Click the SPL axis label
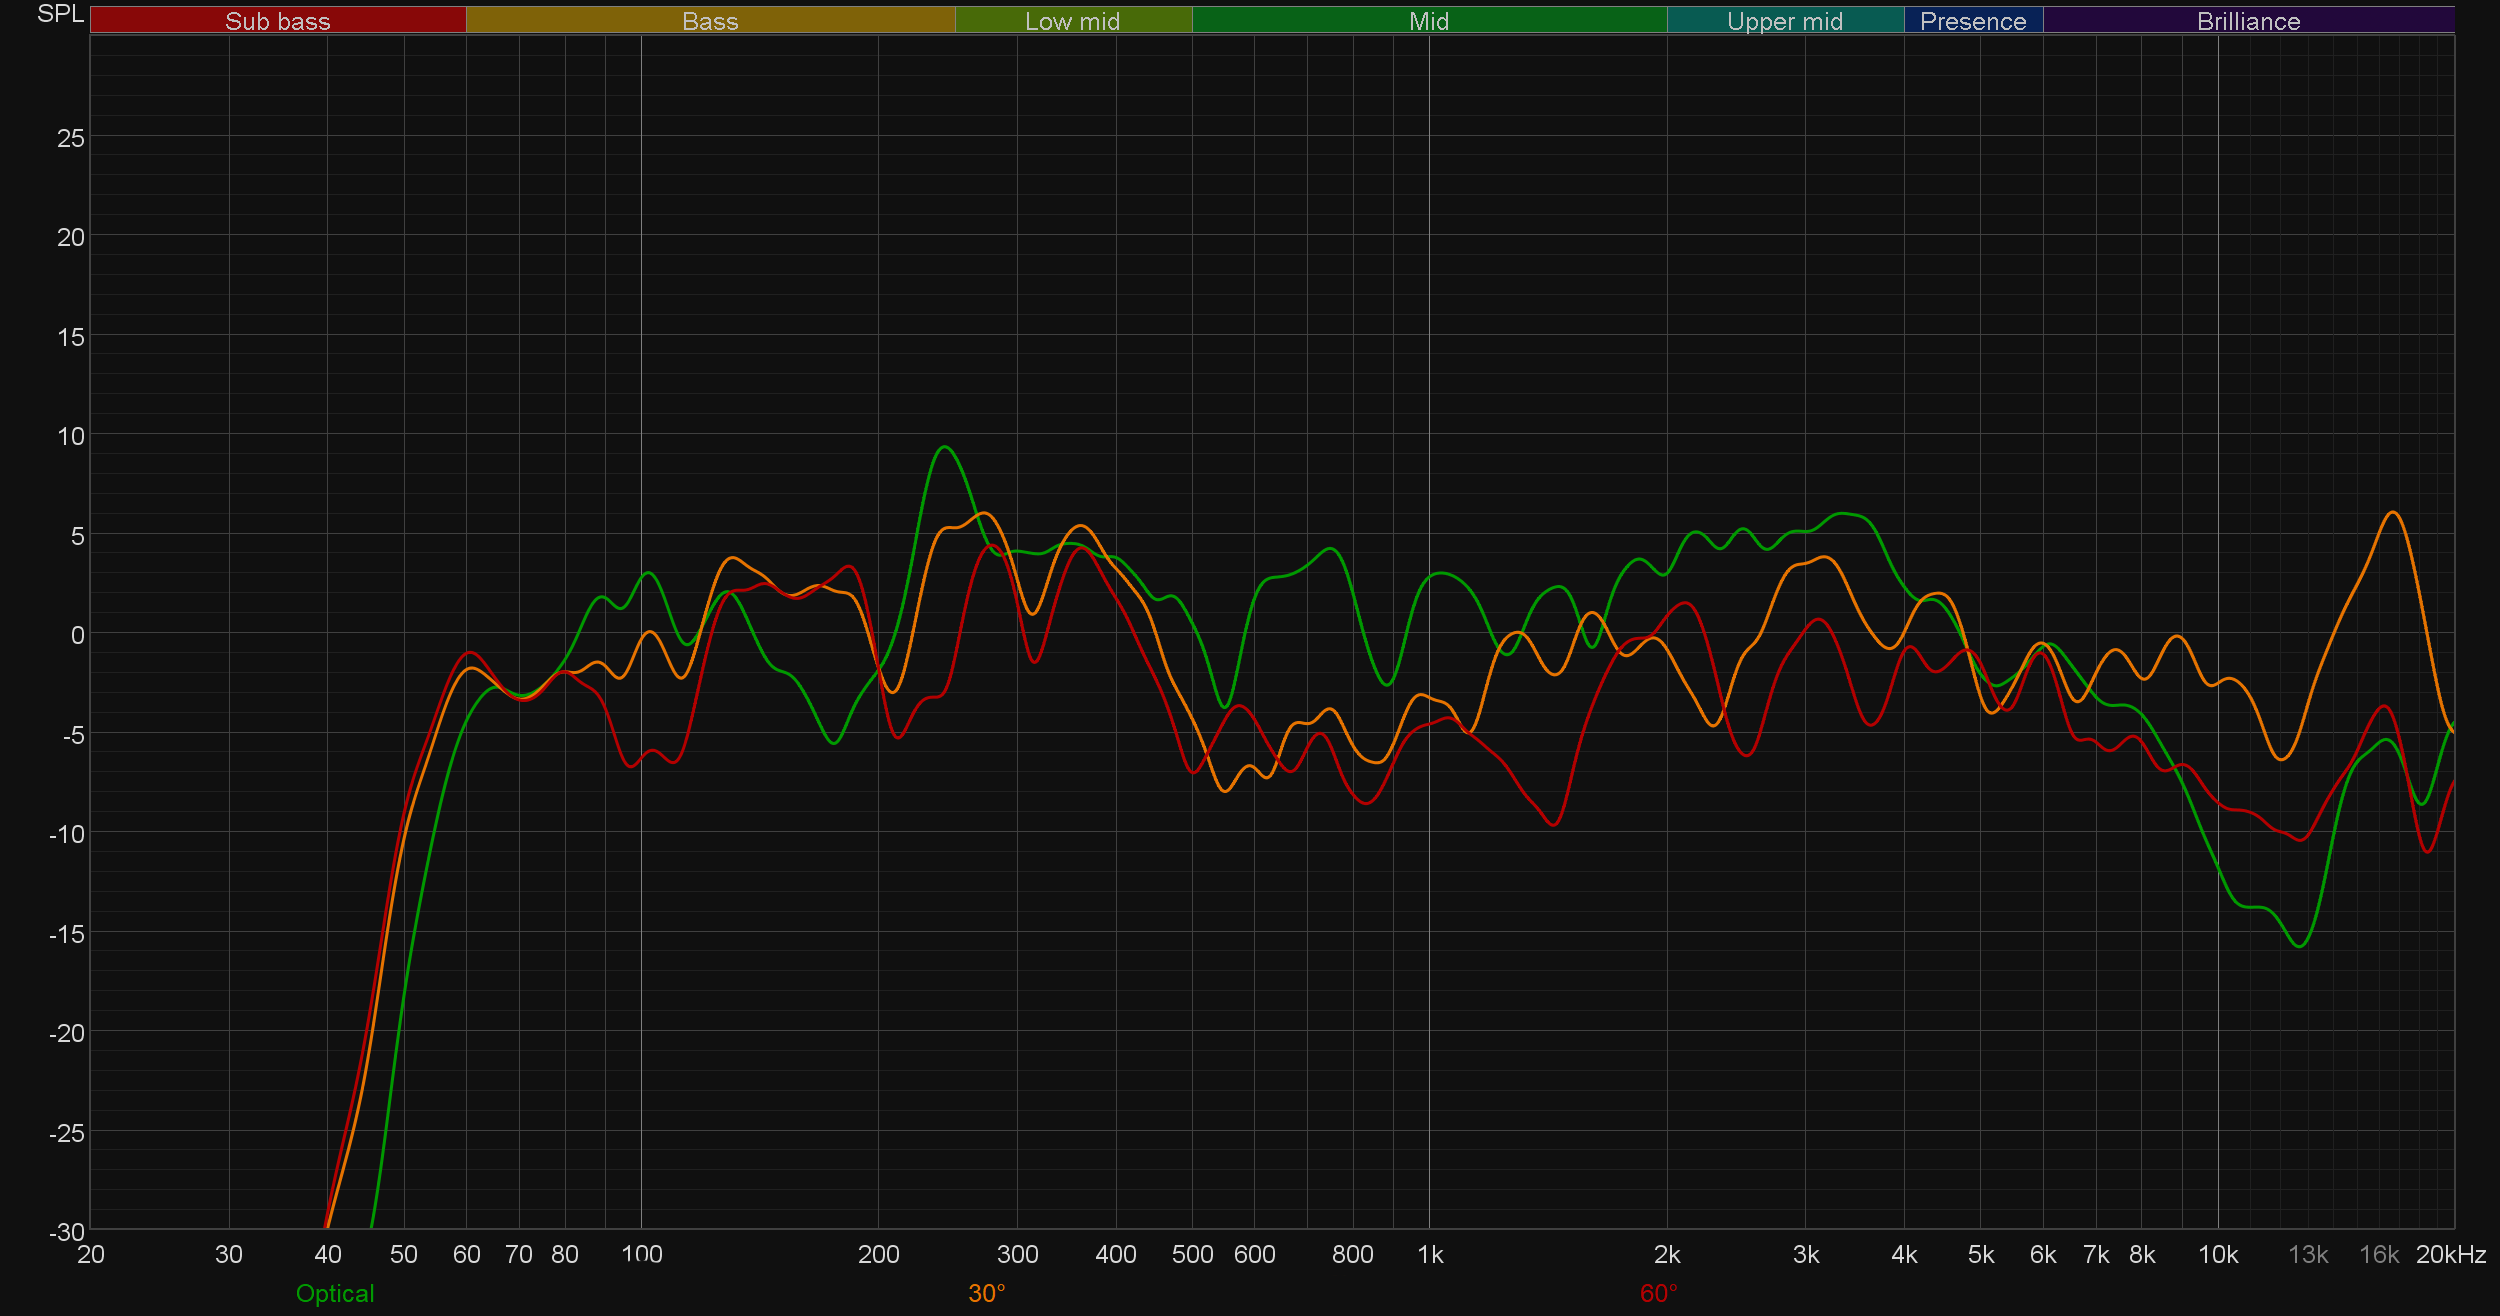Image resolution: width=2500 pixels, height=1316 pixels. (x=60, y=14)
